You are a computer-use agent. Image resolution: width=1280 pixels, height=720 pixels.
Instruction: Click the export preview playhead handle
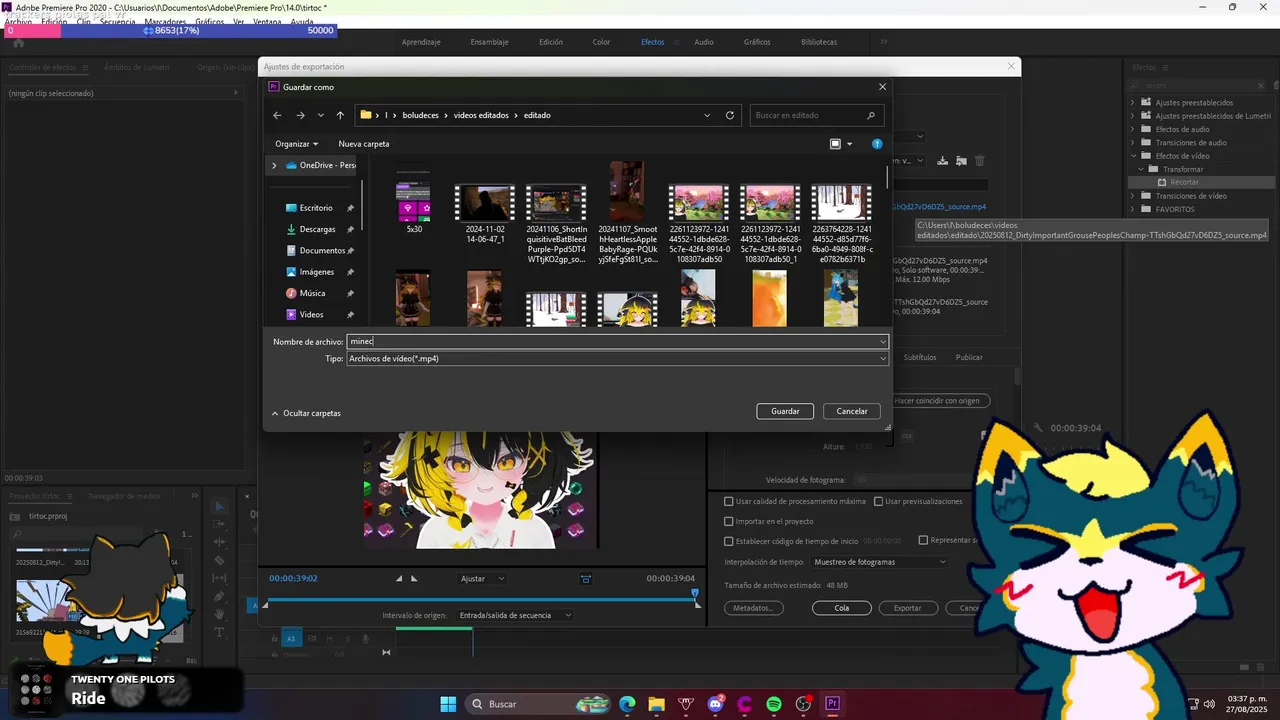(x=696, y=593)
